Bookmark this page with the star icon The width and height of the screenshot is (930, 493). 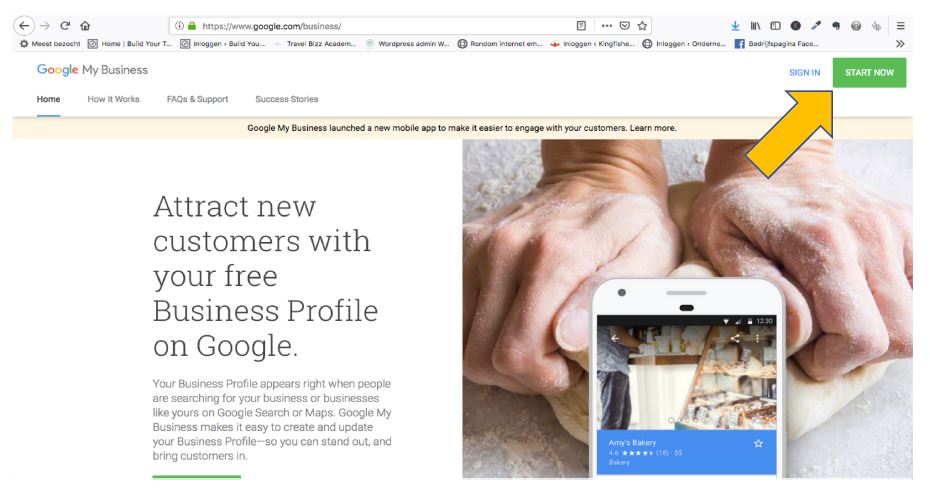point(642,26)
